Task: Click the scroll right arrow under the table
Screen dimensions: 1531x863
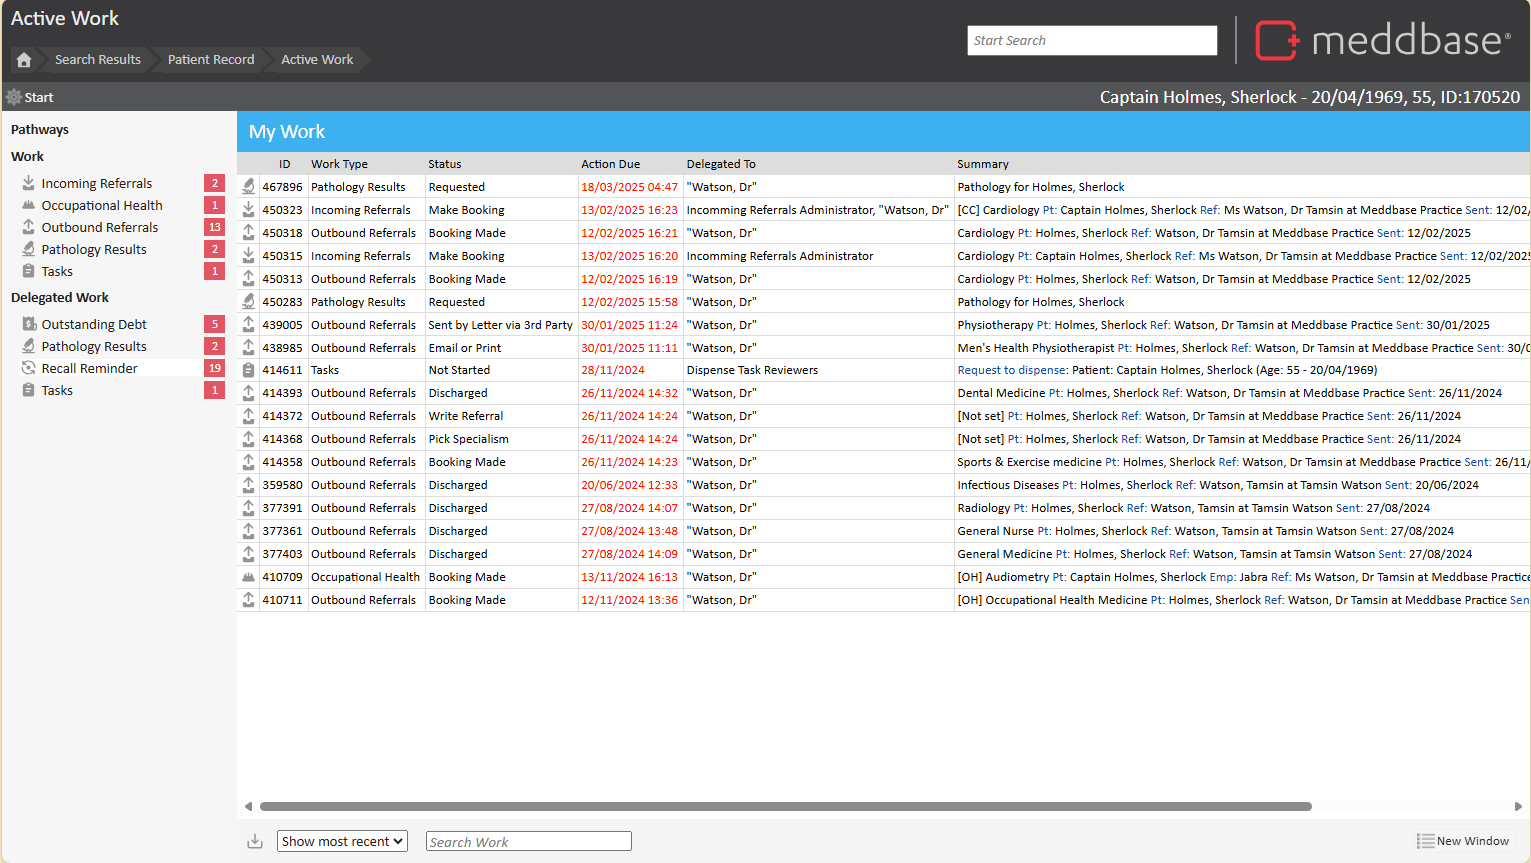Action: pyautogui.click(x=1518, y=806)
